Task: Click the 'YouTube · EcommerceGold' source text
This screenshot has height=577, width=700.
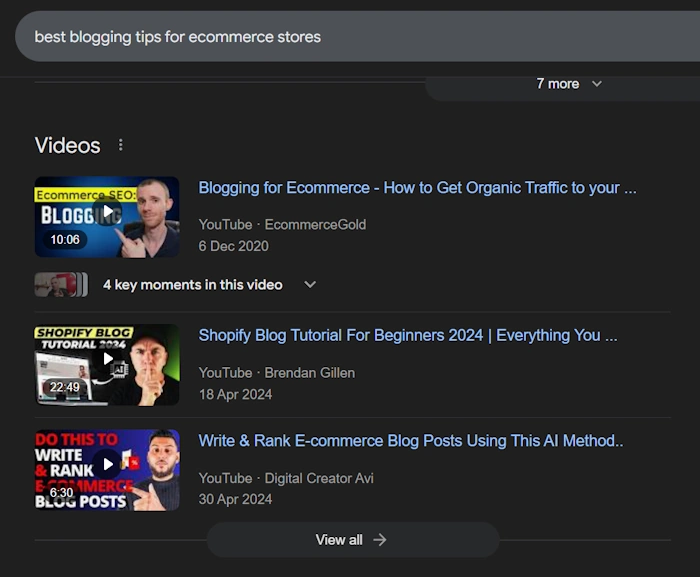Action: click(282, 225)
